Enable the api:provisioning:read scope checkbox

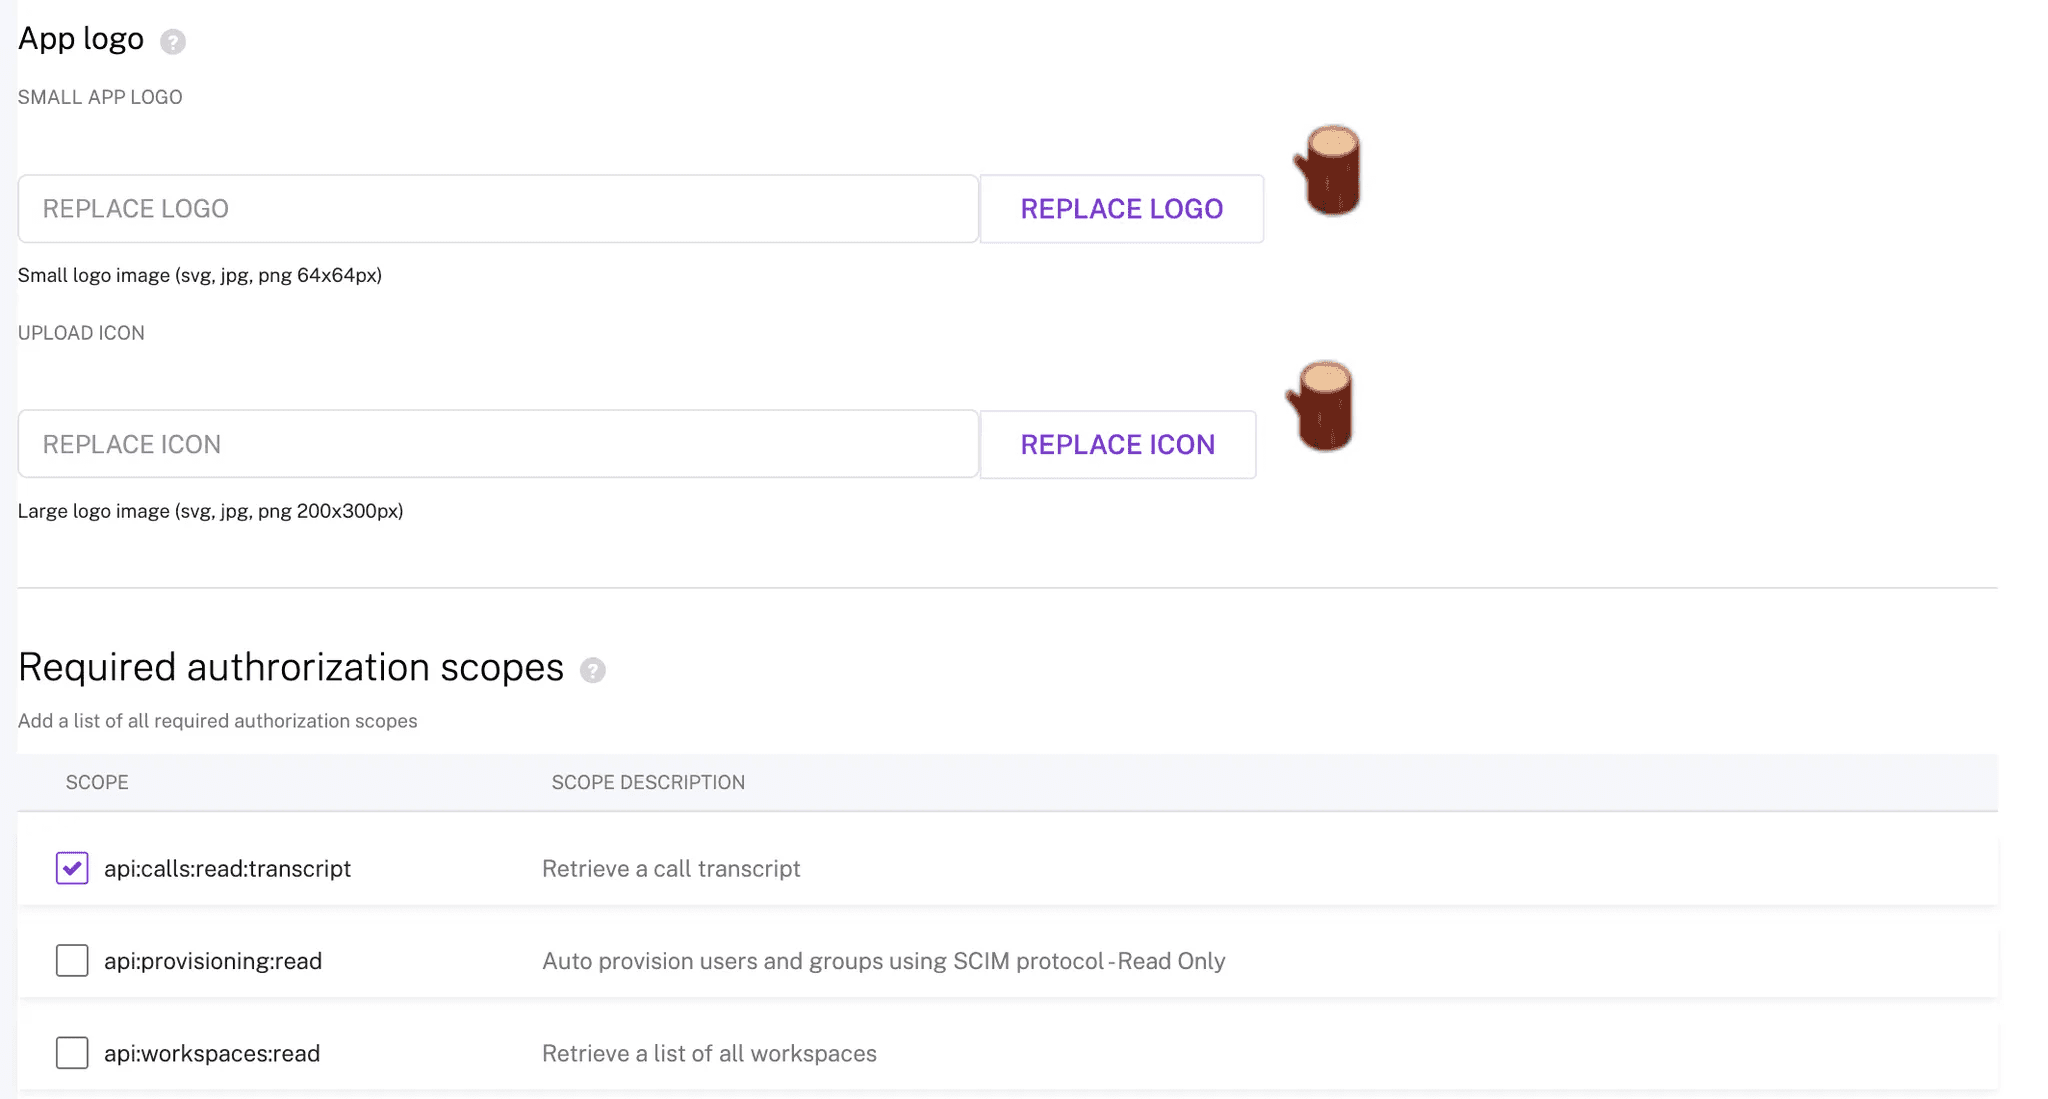click(72, 961)
